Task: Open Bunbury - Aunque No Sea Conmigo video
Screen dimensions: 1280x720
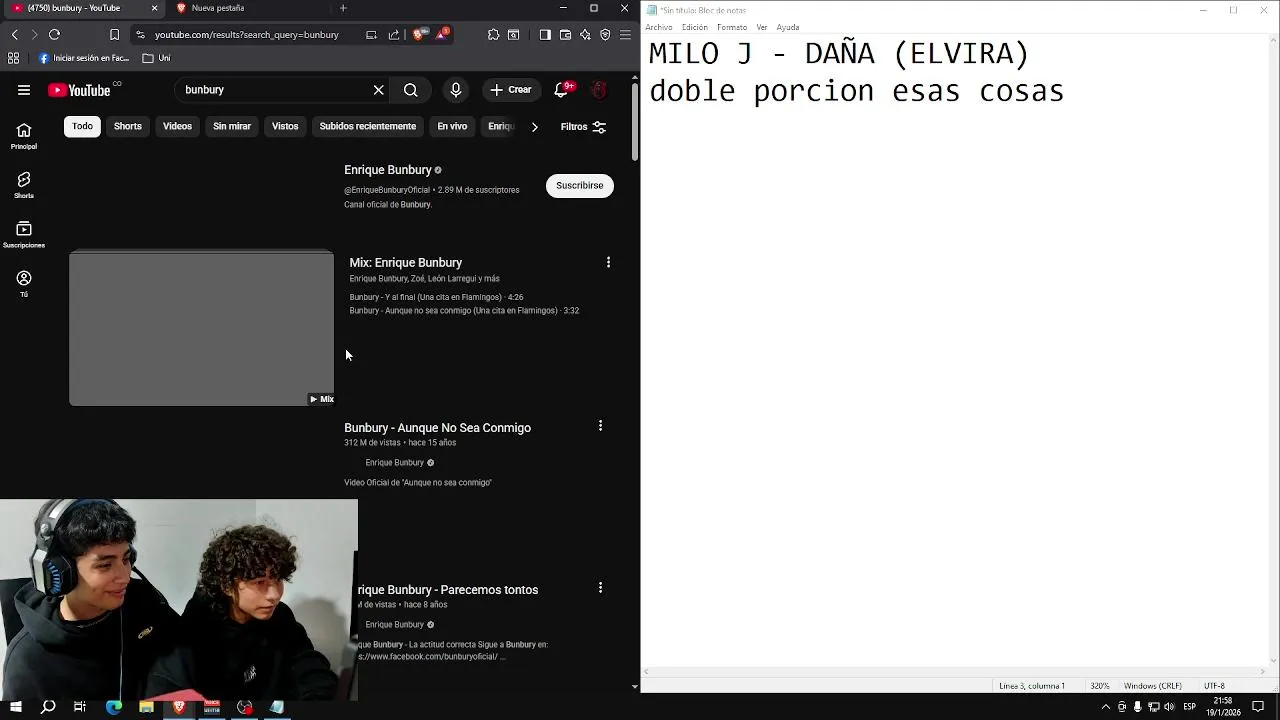Action: (437, 428)
